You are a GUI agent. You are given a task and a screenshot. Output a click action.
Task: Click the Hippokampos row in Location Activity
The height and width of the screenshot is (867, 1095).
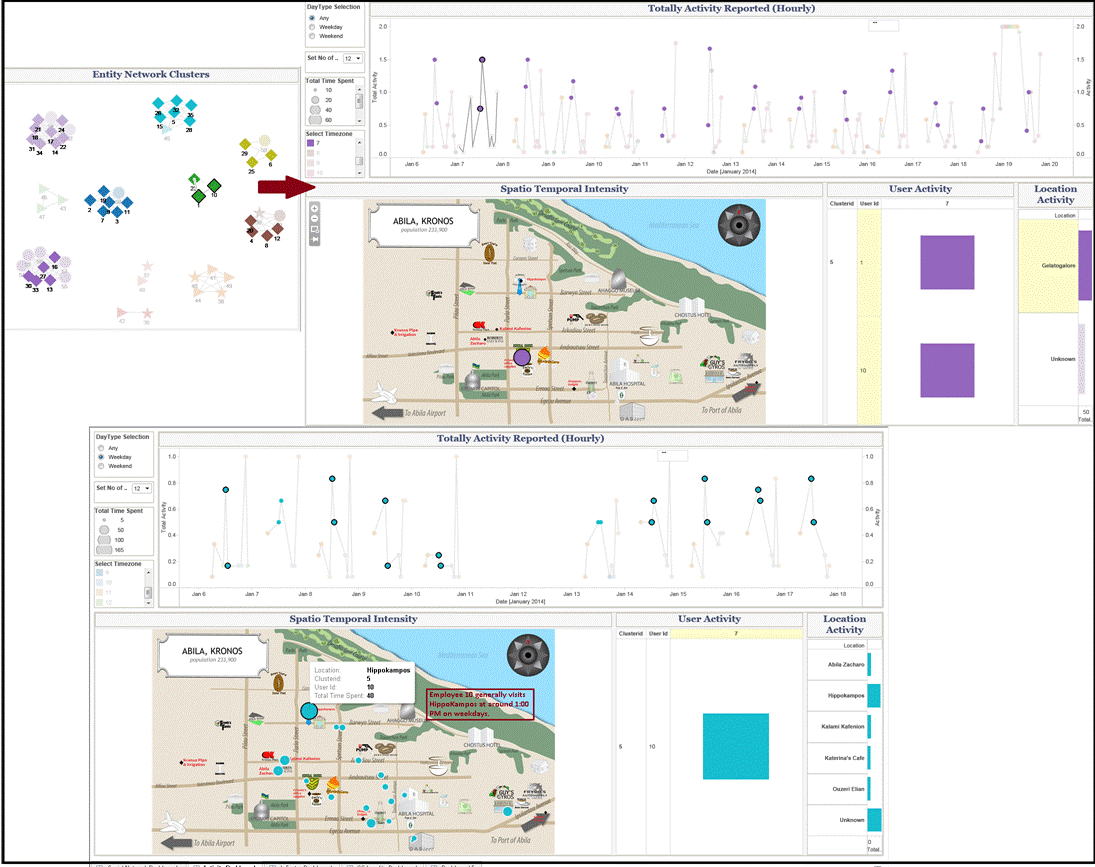(x=844, y=696)
